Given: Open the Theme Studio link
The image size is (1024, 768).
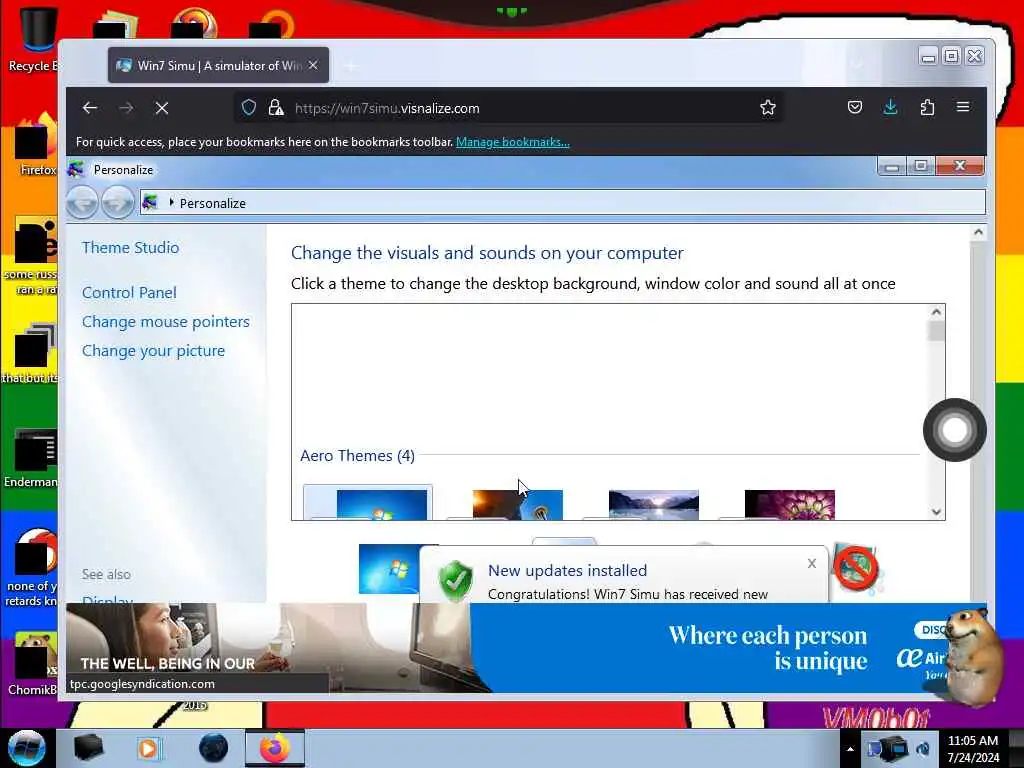Looking at the screenshot, I should tap(131, 248).
